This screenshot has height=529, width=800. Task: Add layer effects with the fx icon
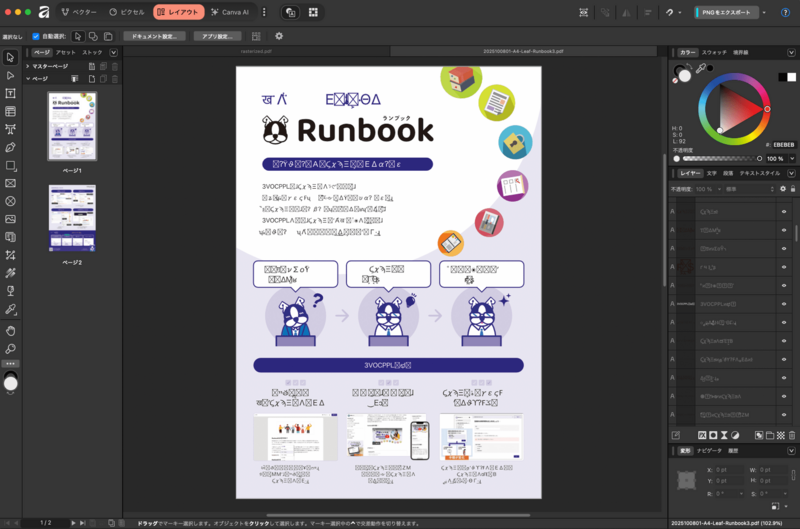pos(702,435)
